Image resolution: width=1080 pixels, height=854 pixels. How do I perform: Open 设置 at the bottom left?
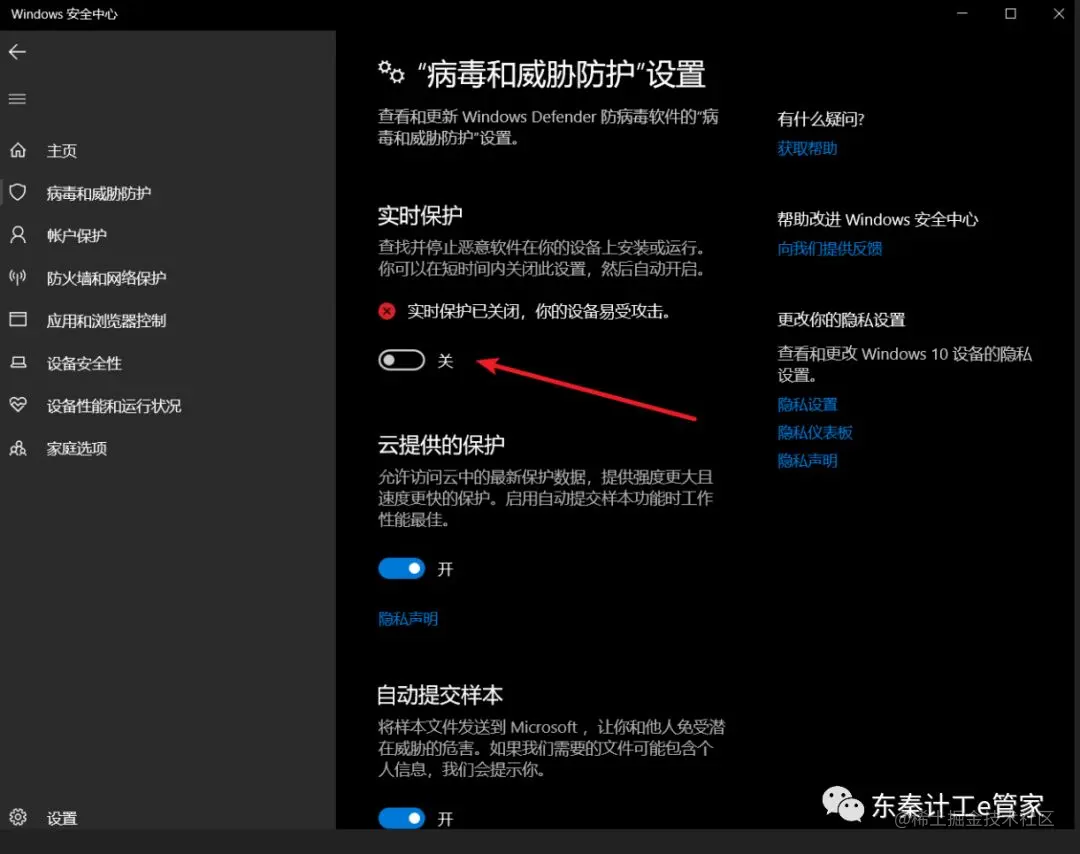61,817
